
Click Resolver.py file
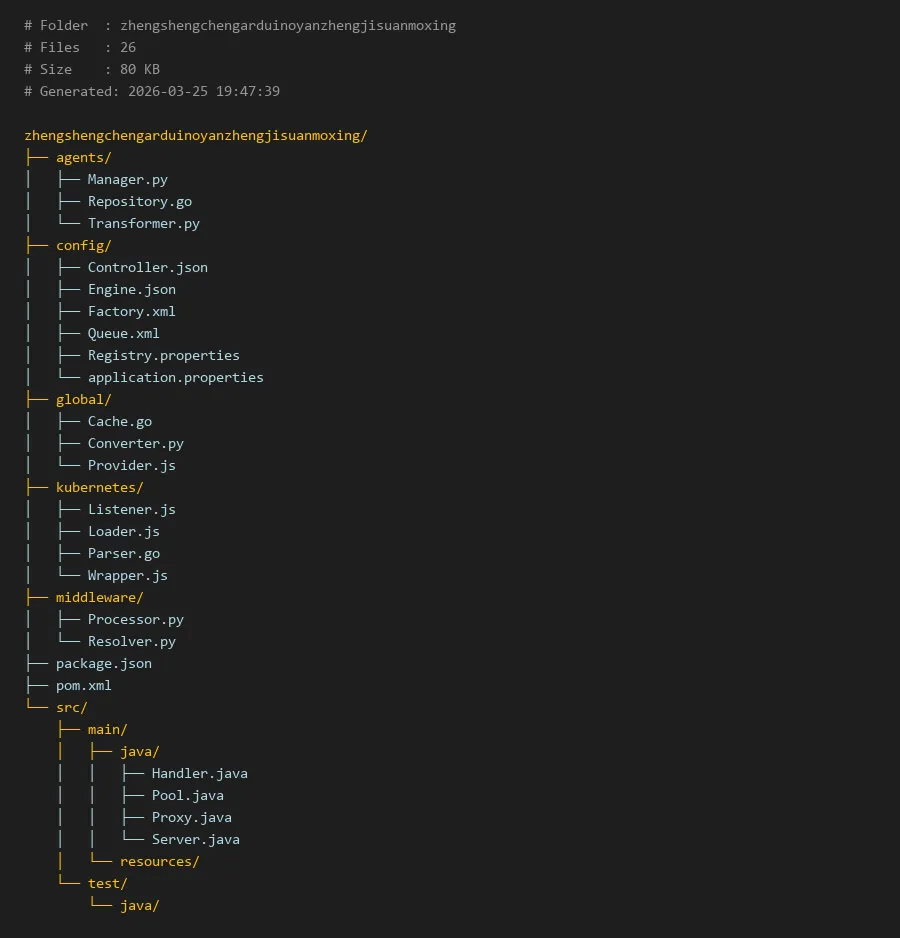(131, 641)
